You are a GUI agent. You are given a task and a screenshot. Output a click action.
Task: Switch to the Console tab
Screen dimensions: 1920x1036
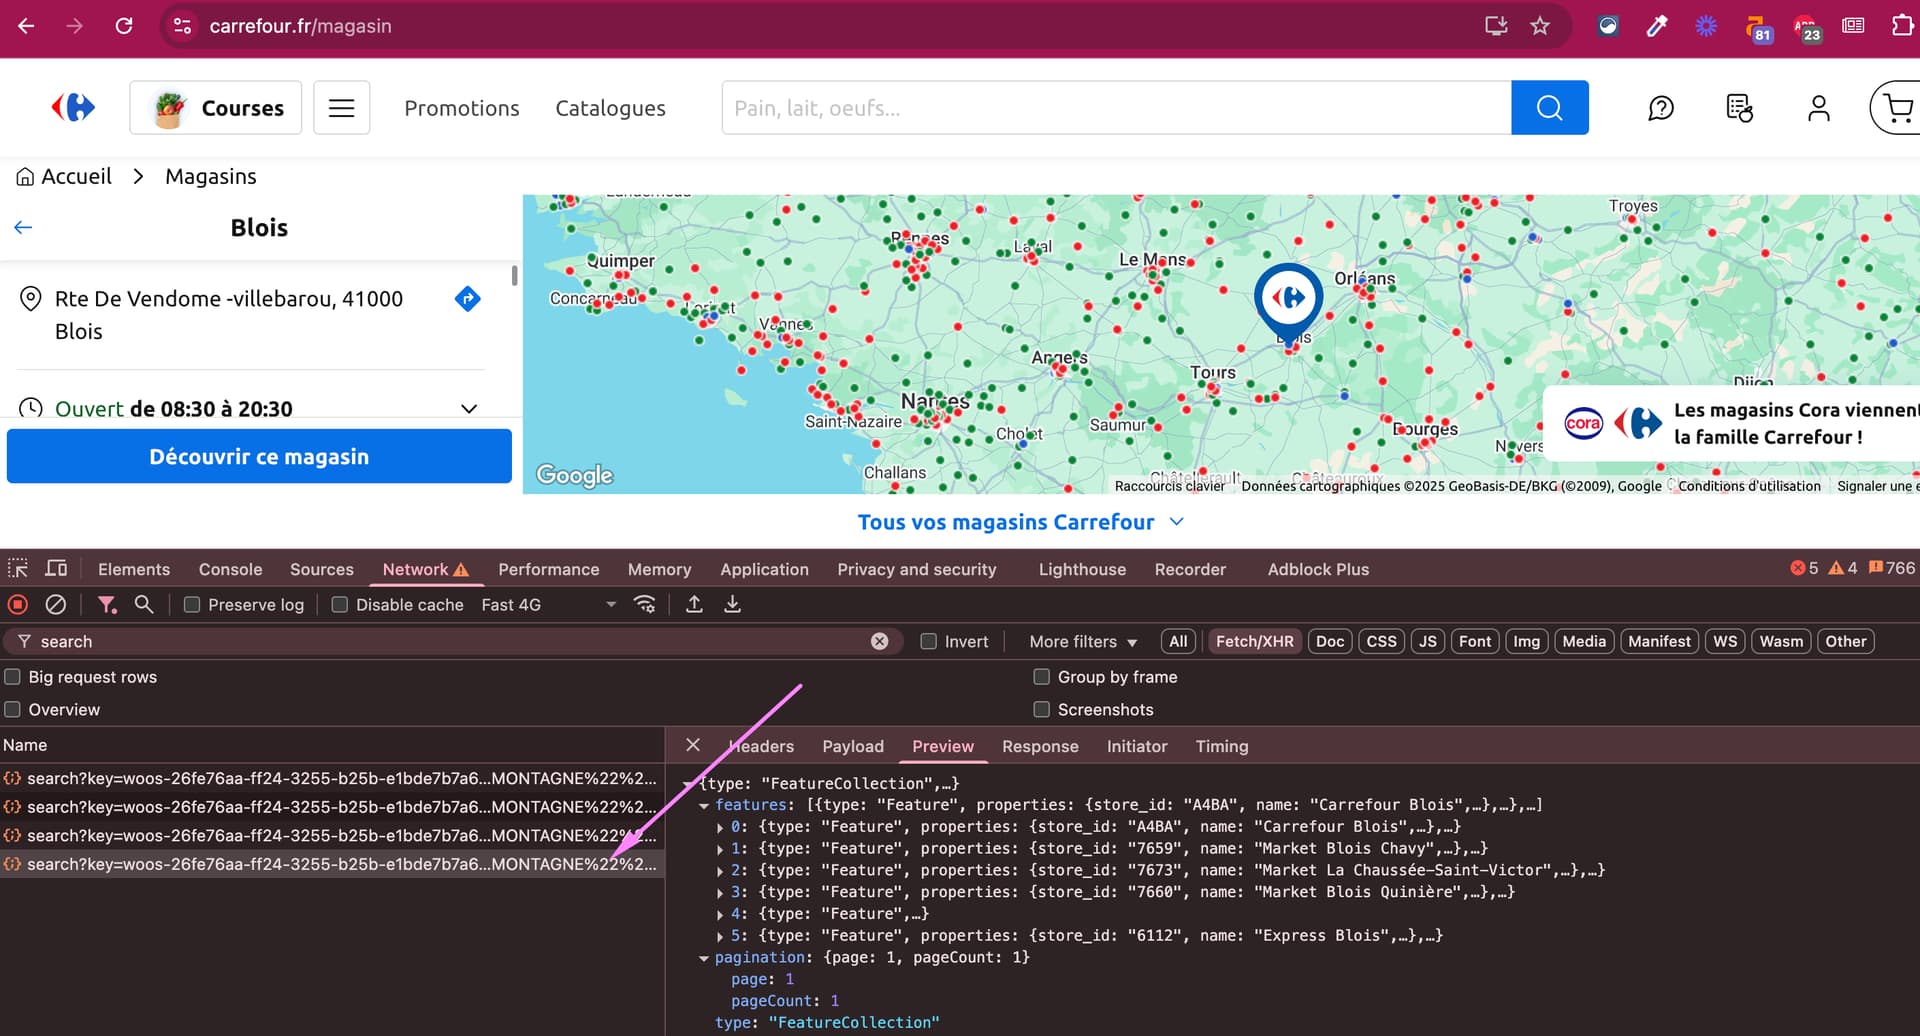230,569
